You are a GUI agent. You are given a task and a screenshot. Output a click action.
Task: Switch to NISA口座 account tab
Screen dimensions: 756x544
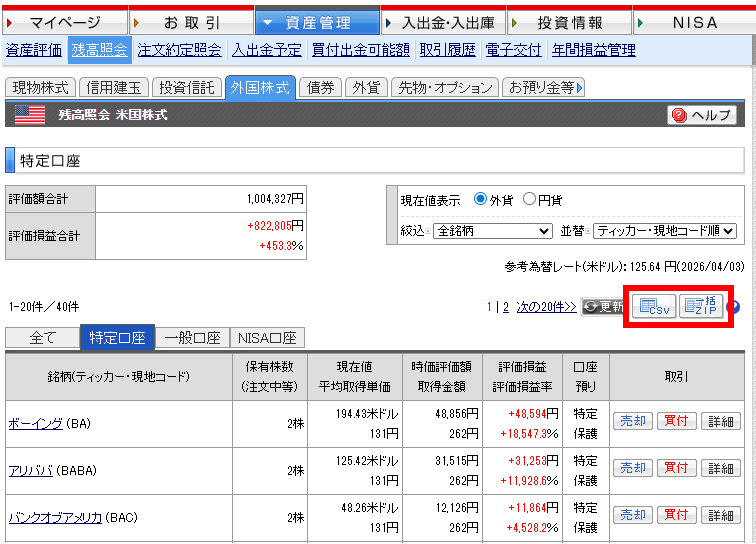[266, 338]
